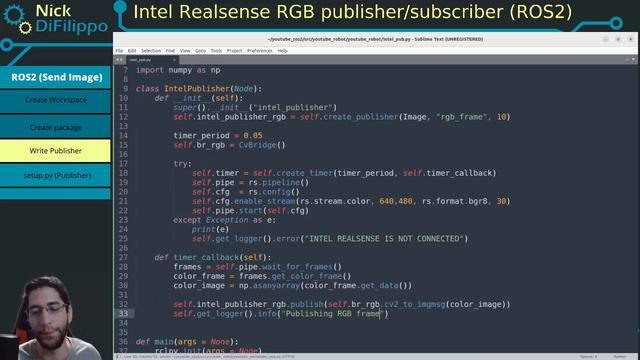Click the tab navigation arrows left of tabs
The width and height of the screenshot is (640, 360).
119,60
